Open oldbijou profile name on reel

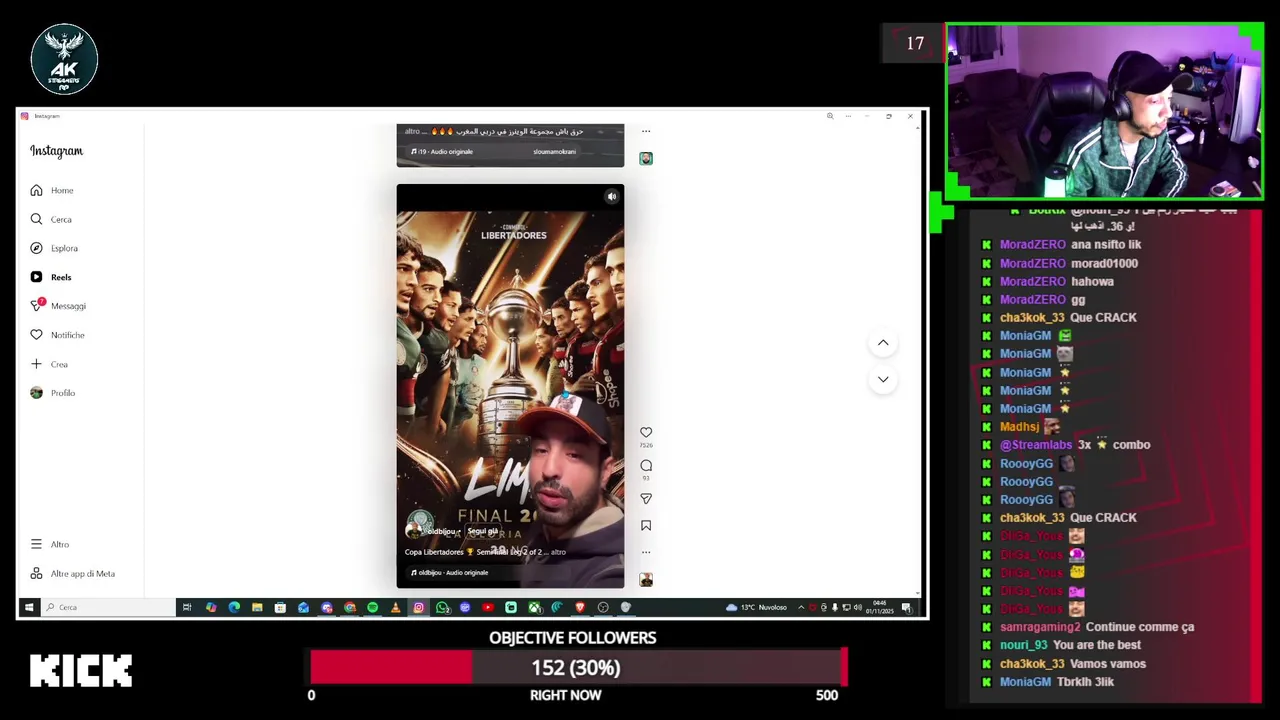(440, 531)
